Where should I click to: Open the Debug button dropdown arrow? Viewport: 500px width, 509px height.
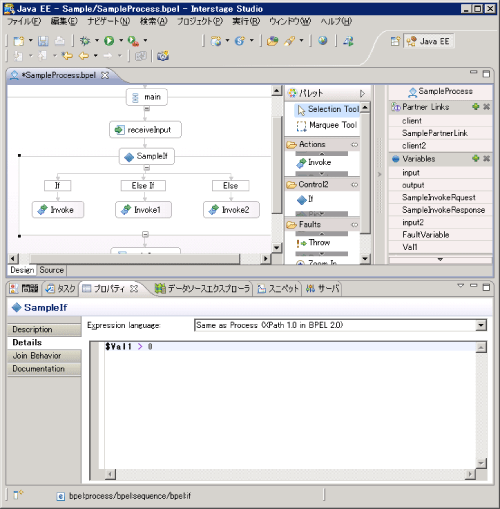click(97, 40)
